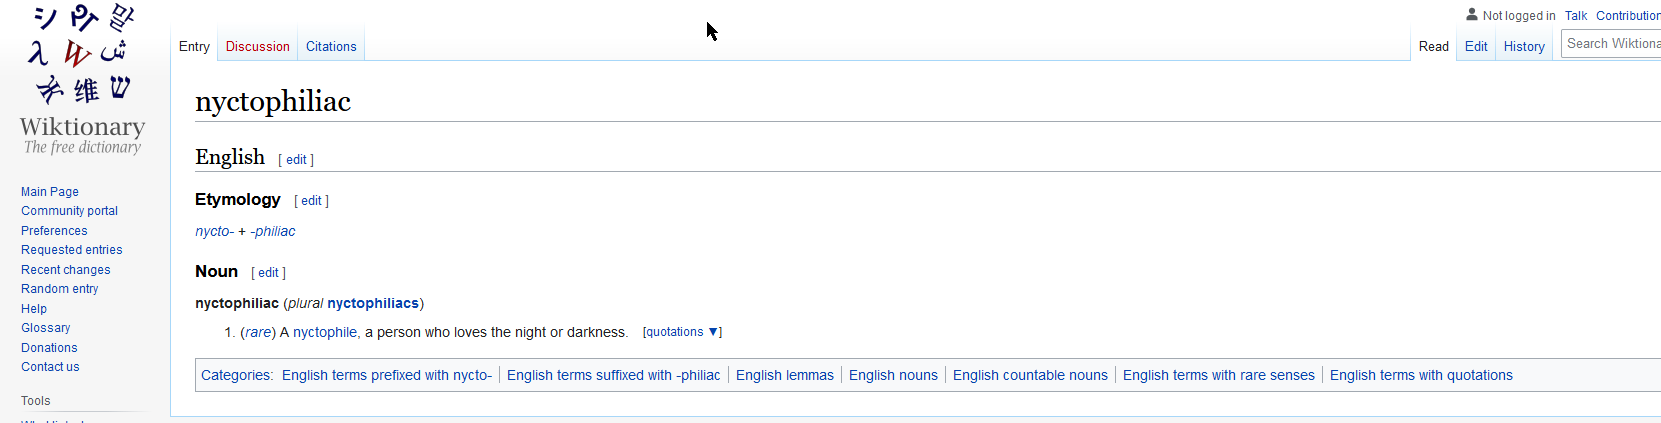The width and height of the screenshot is (1661, 423).
Task: Click the Categories label link
Action: [x=236, y=375]
